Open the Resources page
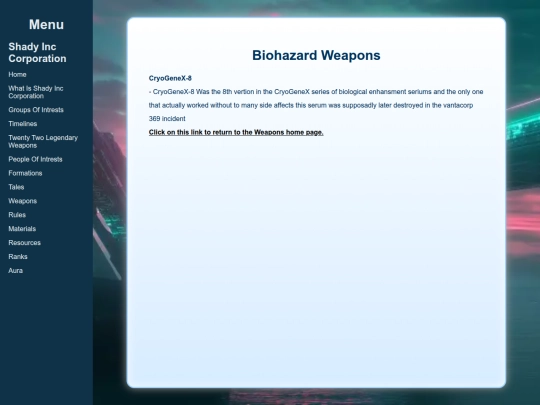The image size is (540, 405). pos(24,243)
